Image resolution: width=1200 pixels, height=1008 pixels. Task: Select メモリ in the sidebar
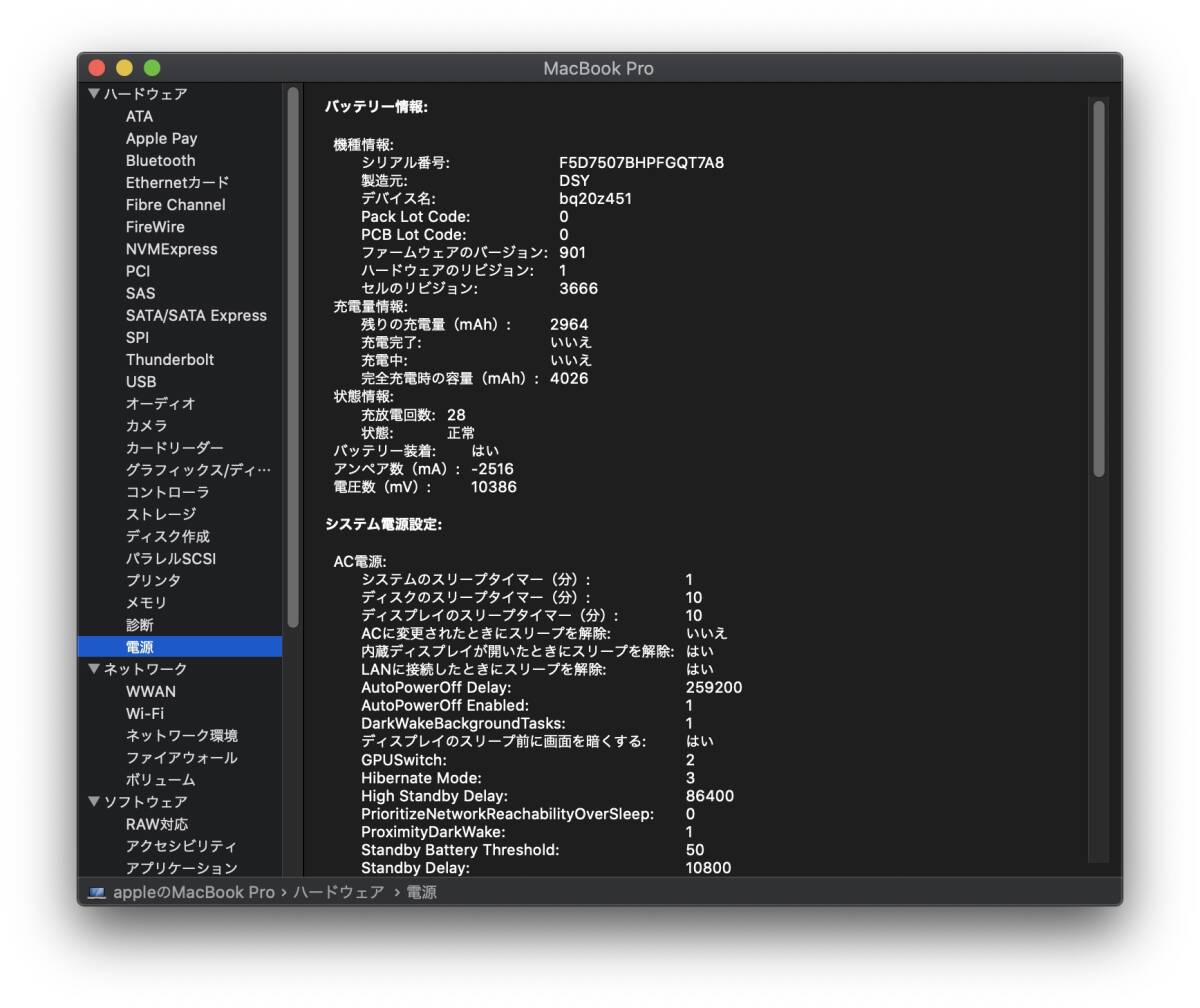tap(146, 602)
